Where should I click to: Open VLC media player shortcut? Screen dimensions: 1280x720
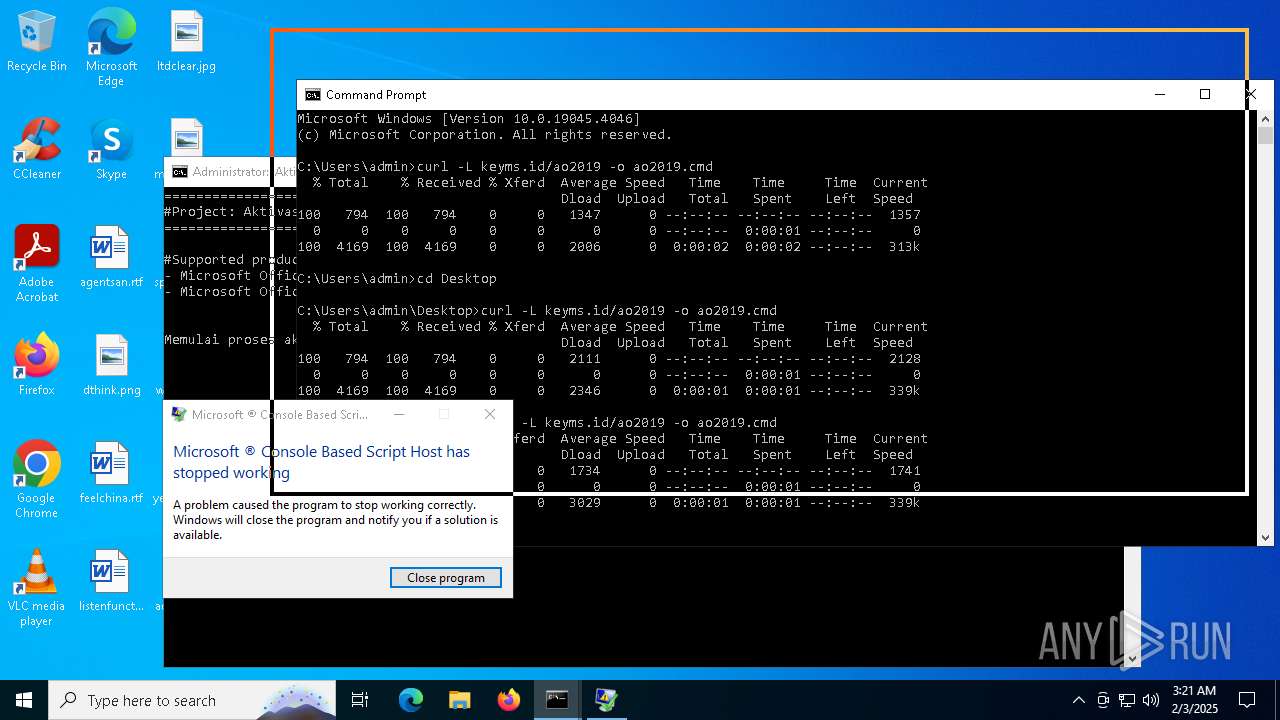[x=37, y=588]
